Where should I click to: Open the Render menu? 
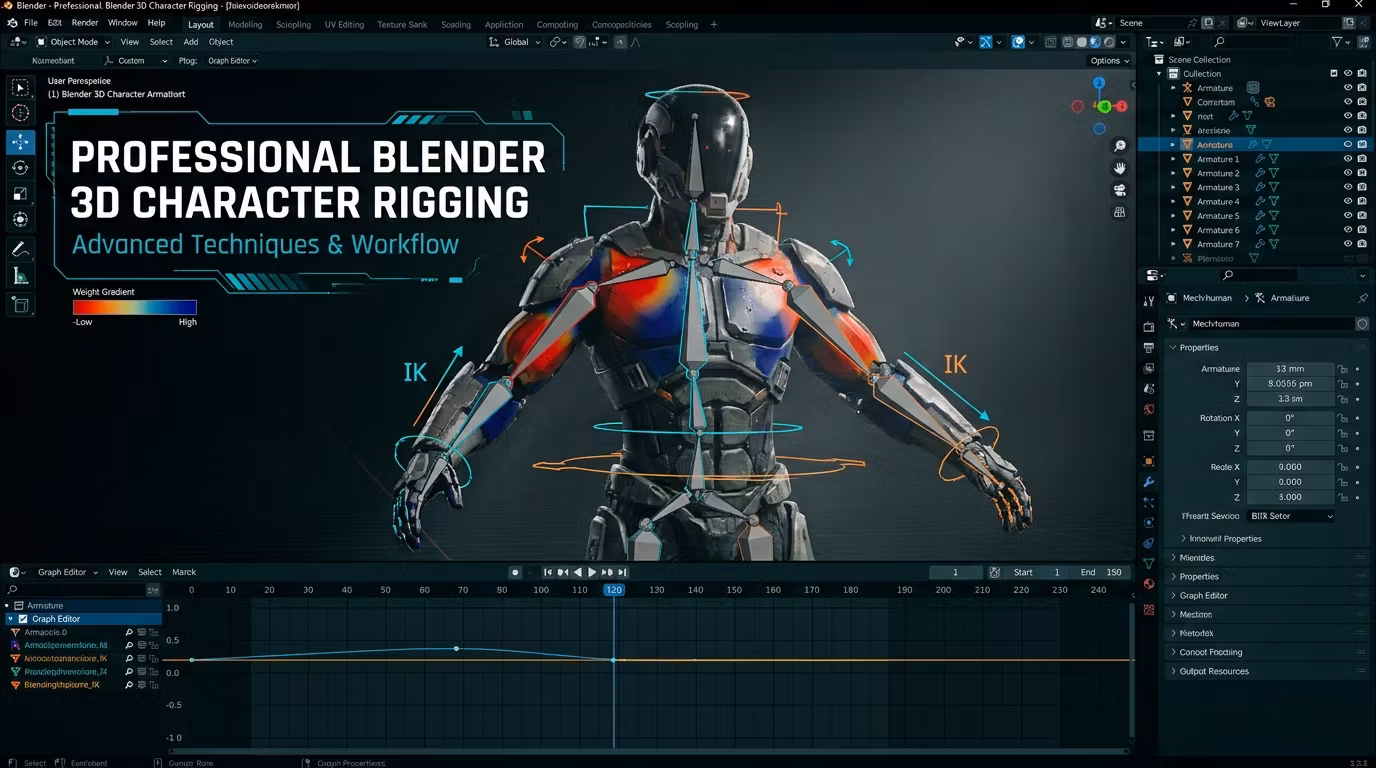point(85,23)
